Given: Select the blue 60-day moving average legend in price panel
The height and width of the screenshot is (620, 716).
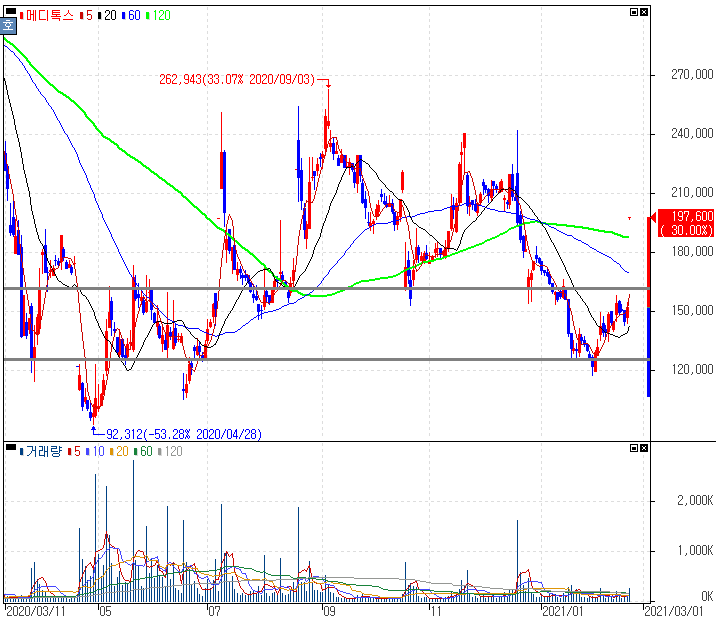Looking at the screenshot, I should 132,16.
